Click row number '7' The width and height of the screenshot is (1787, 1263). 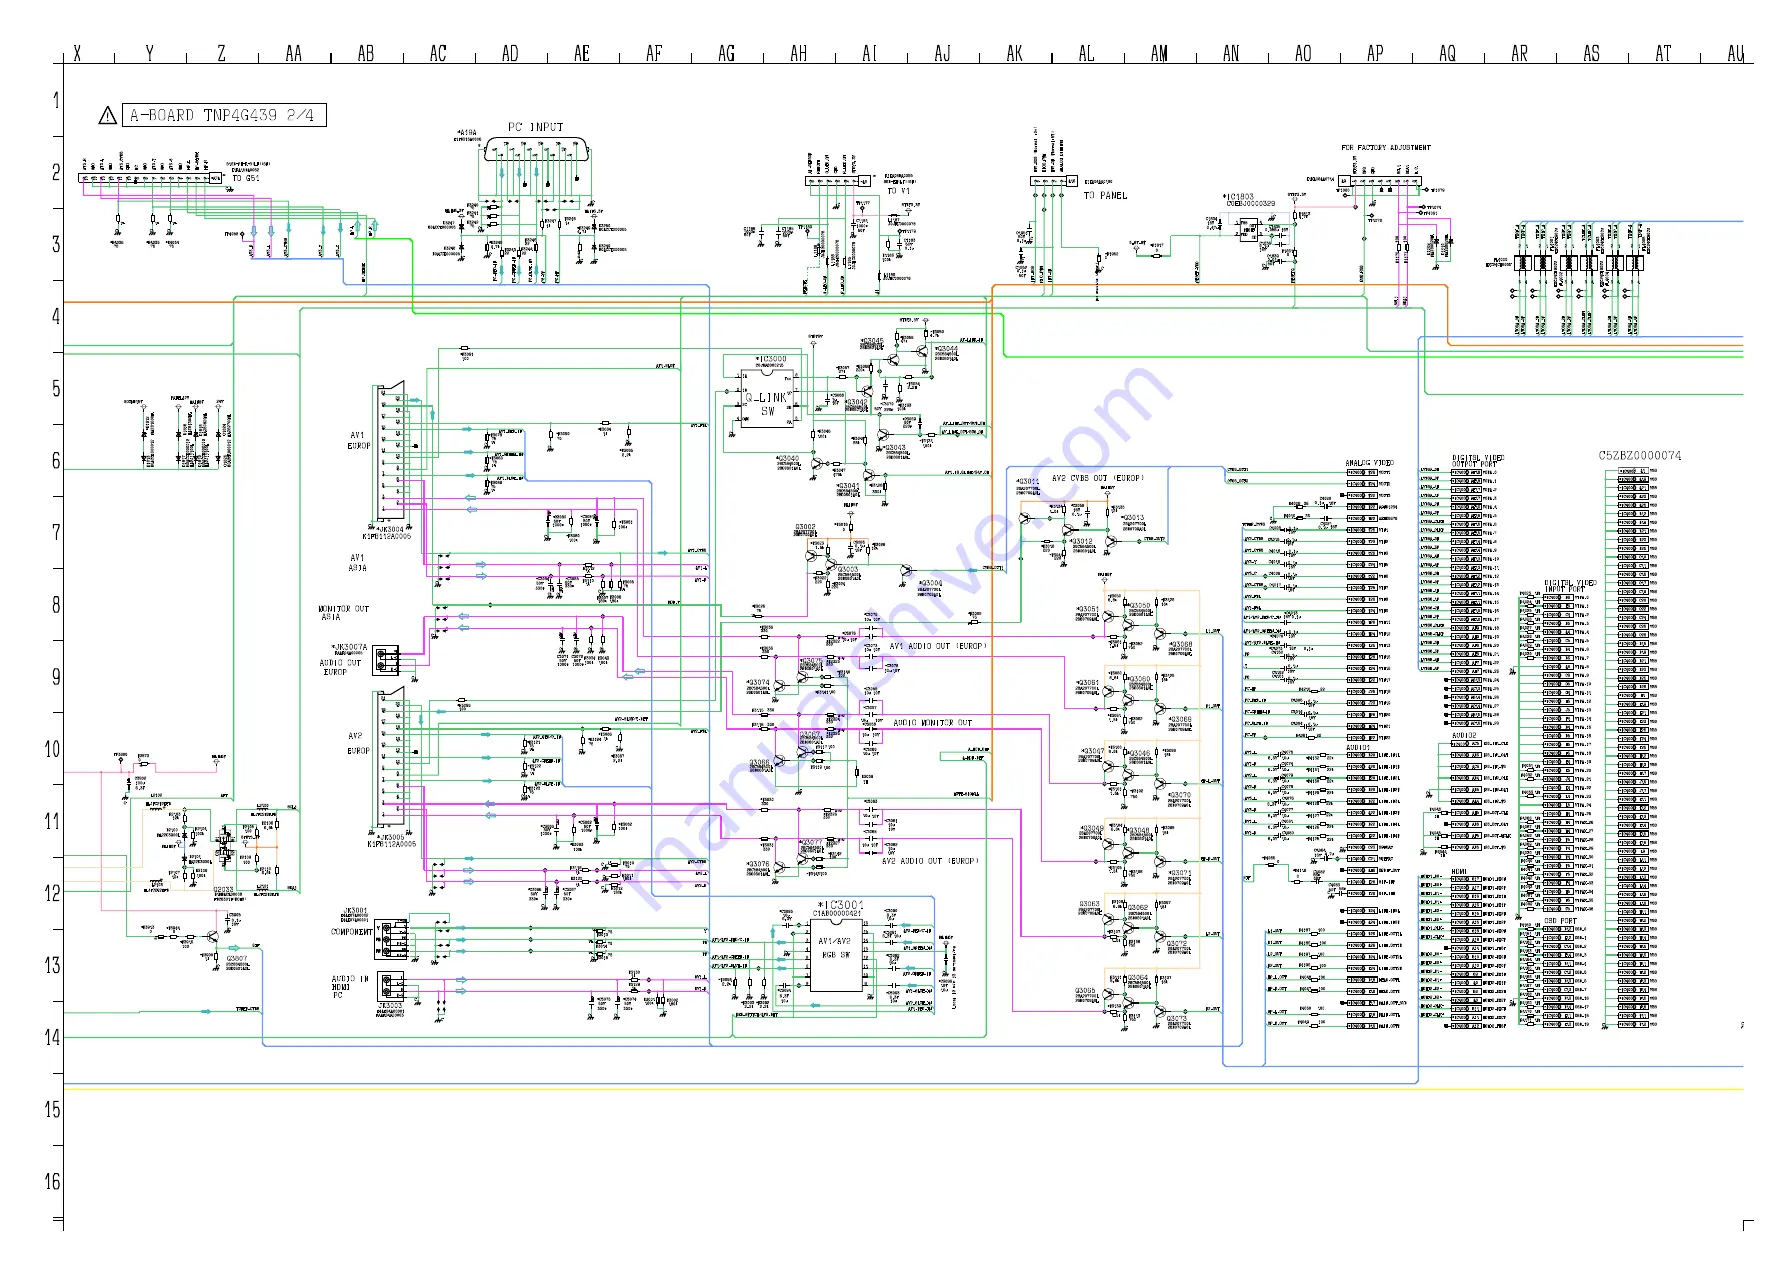(56, 532)
